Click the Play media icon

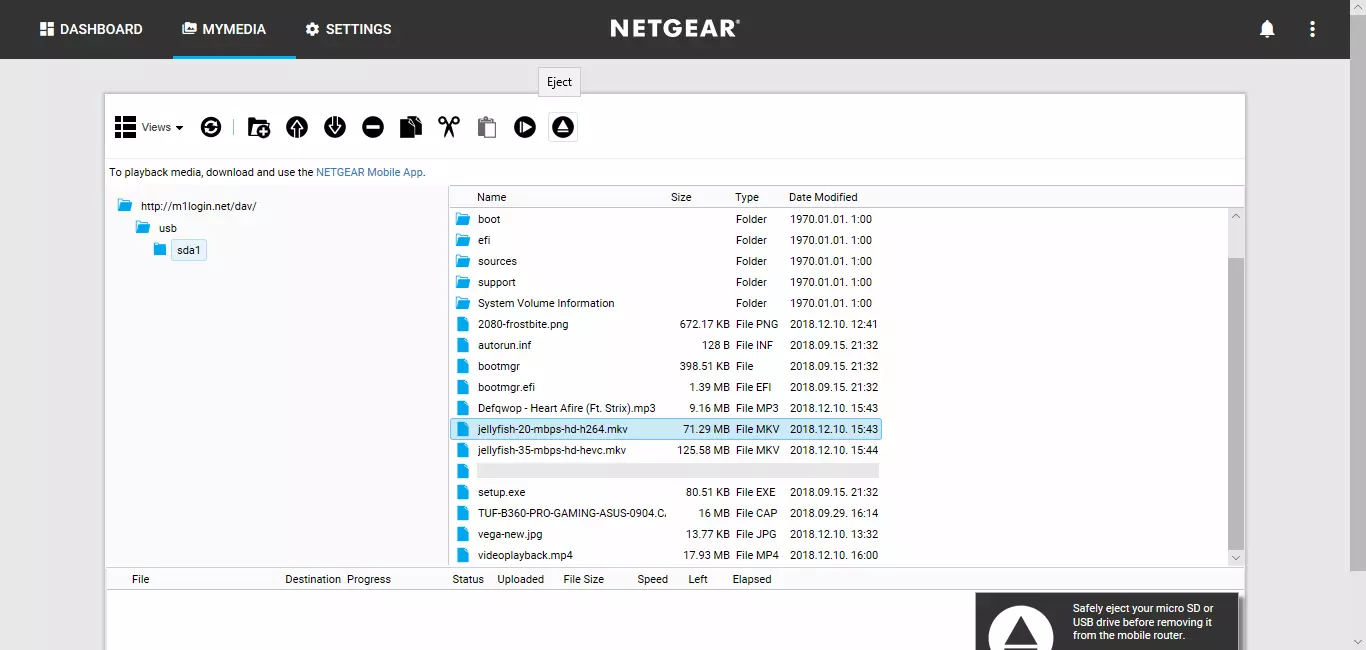[x=525, y=127]
